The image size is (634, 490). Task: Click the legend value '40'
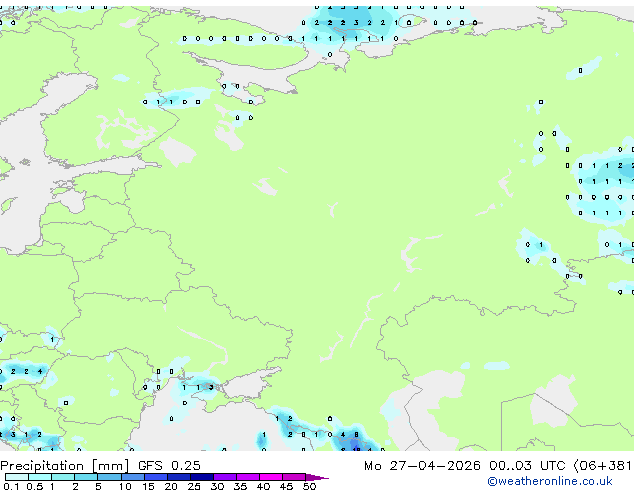coord(263,486)
